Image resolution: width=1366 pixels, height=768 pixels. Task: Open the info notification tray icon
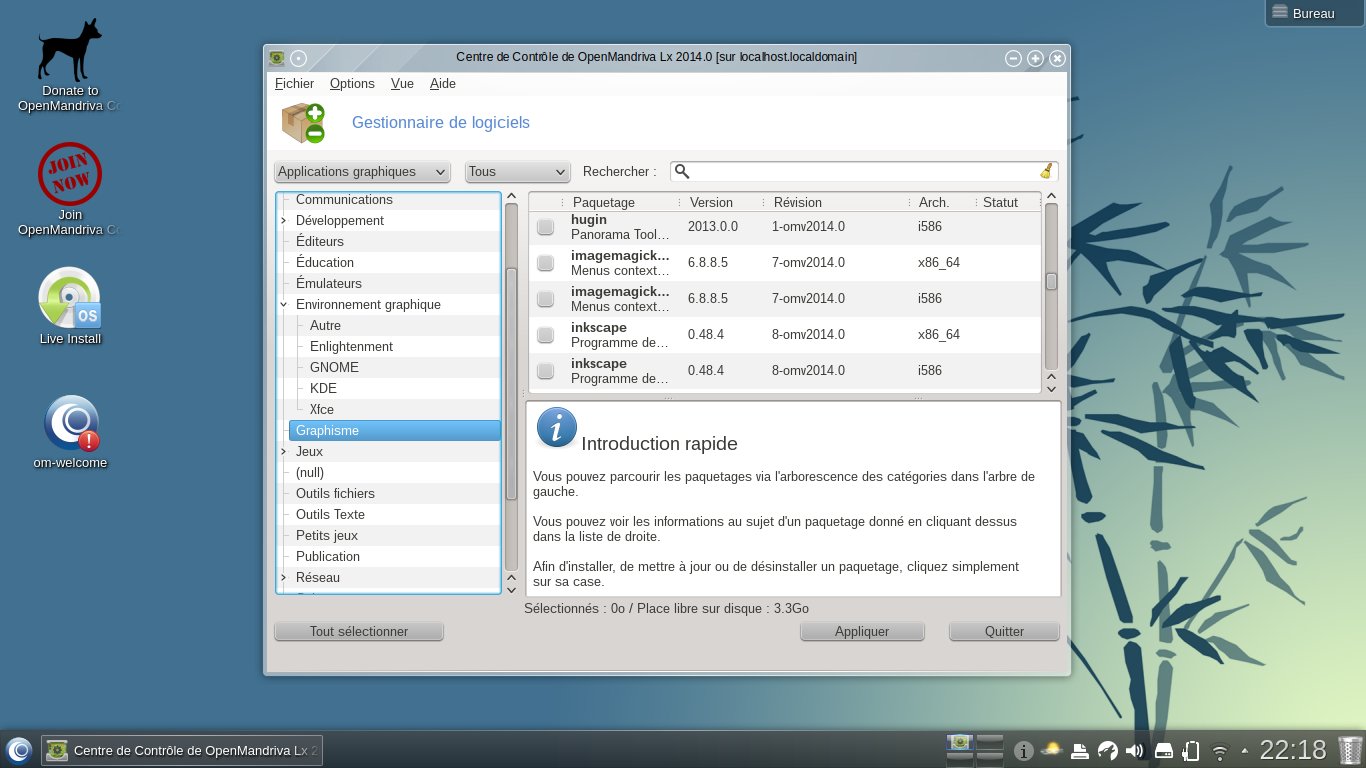(x=1023, y=750)
